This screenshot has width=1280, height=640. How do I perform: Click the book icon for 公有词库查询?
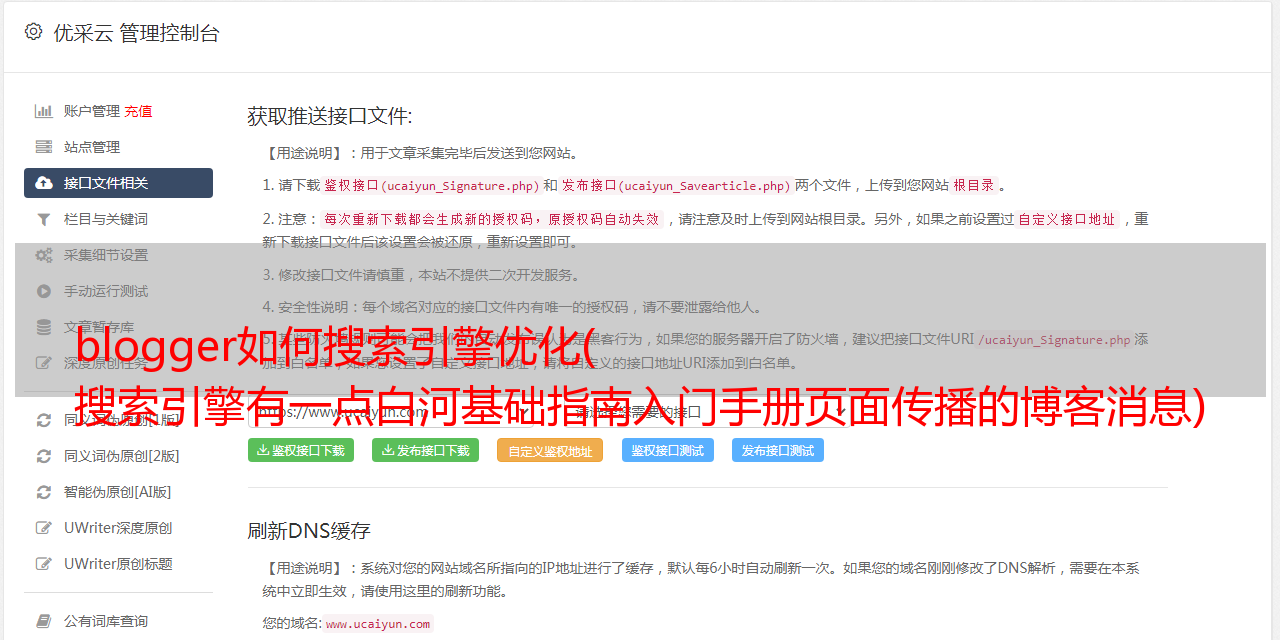coord(44,621)
